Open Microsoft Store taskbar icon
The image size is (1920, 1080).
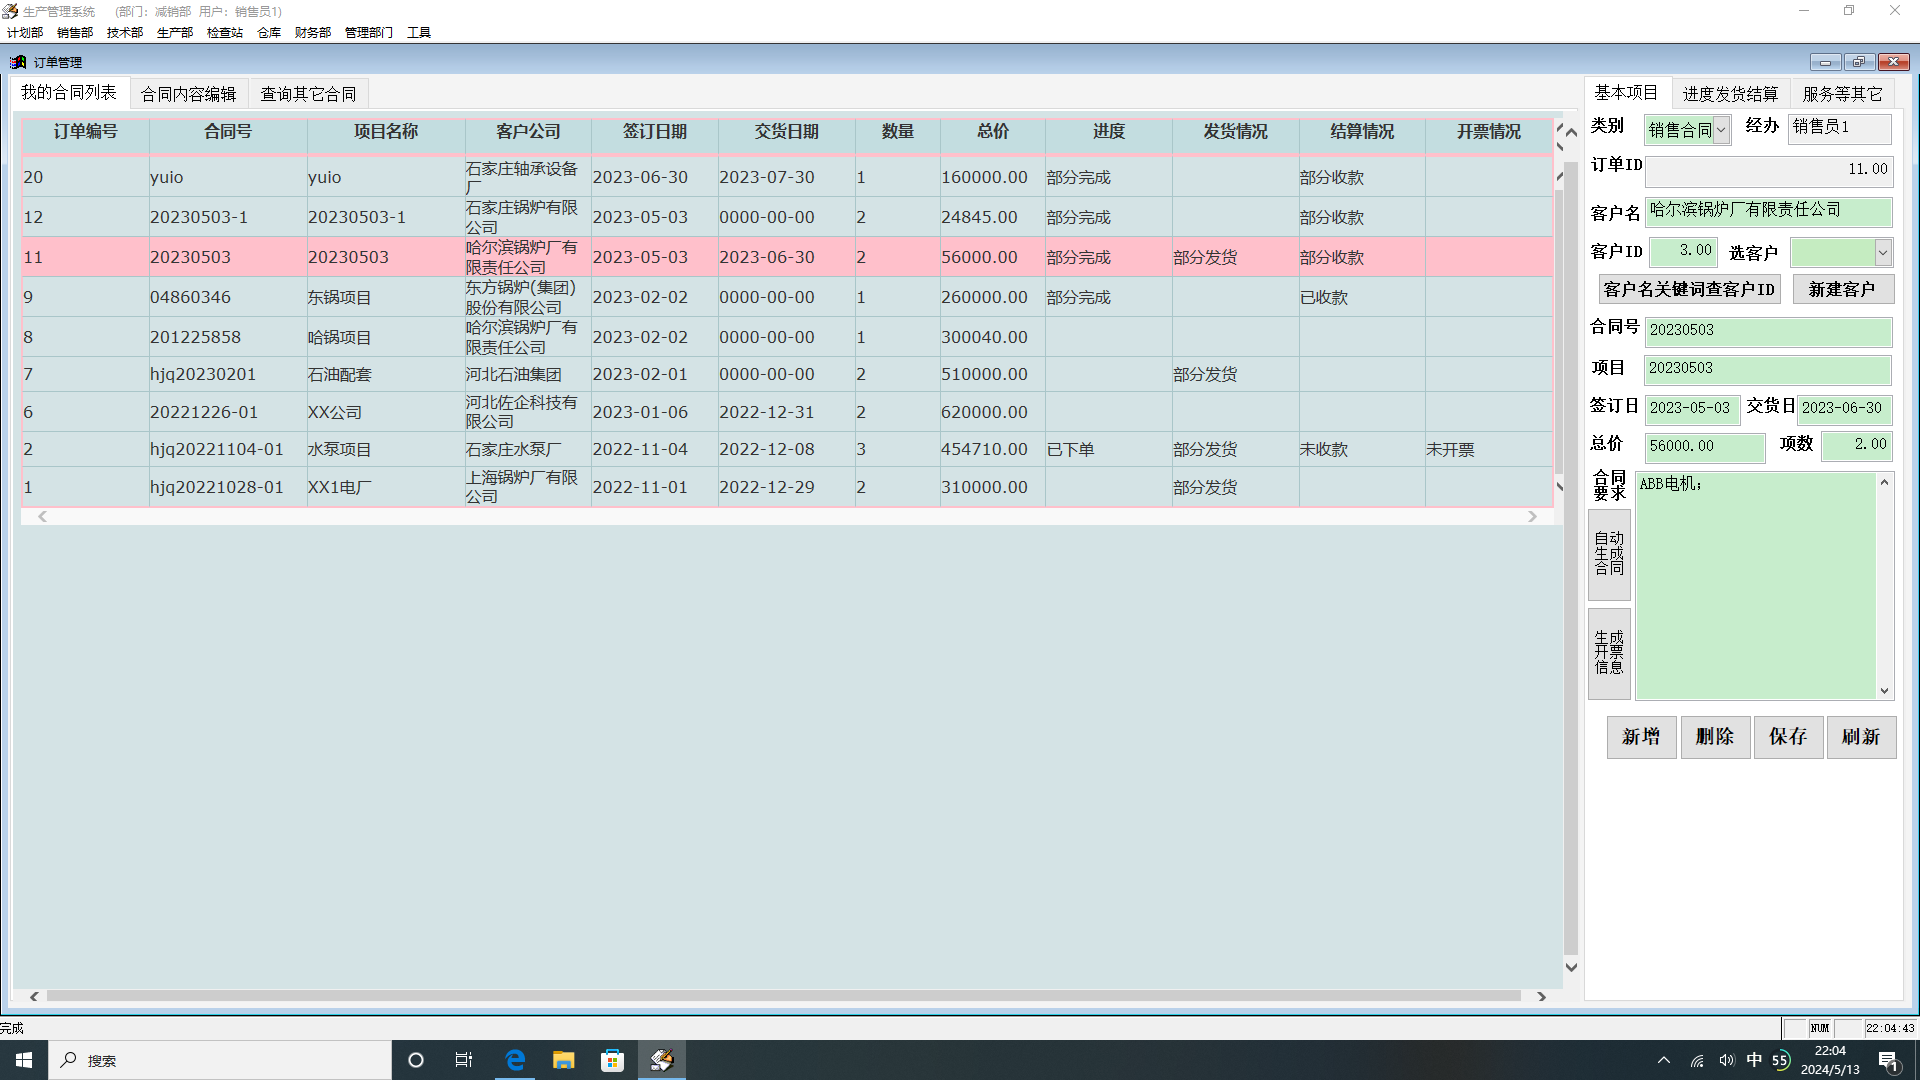tap(612, 1060)
